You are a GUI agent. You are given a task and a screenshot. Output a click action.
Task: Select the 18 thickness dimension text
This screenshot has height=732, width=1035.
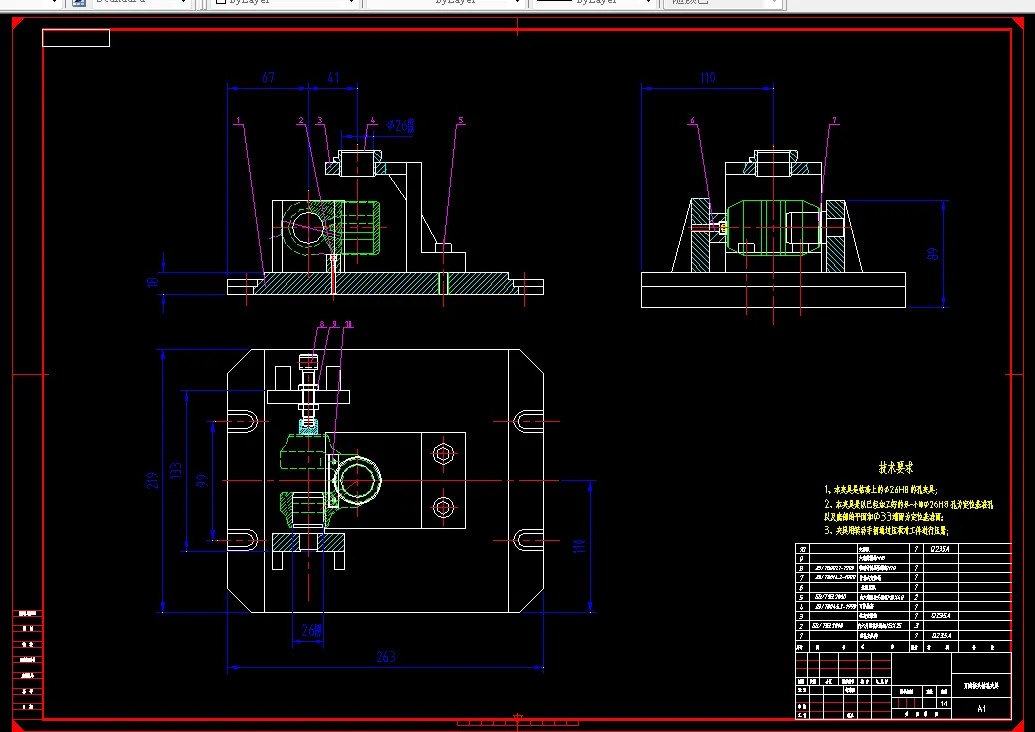click(153, 282)
